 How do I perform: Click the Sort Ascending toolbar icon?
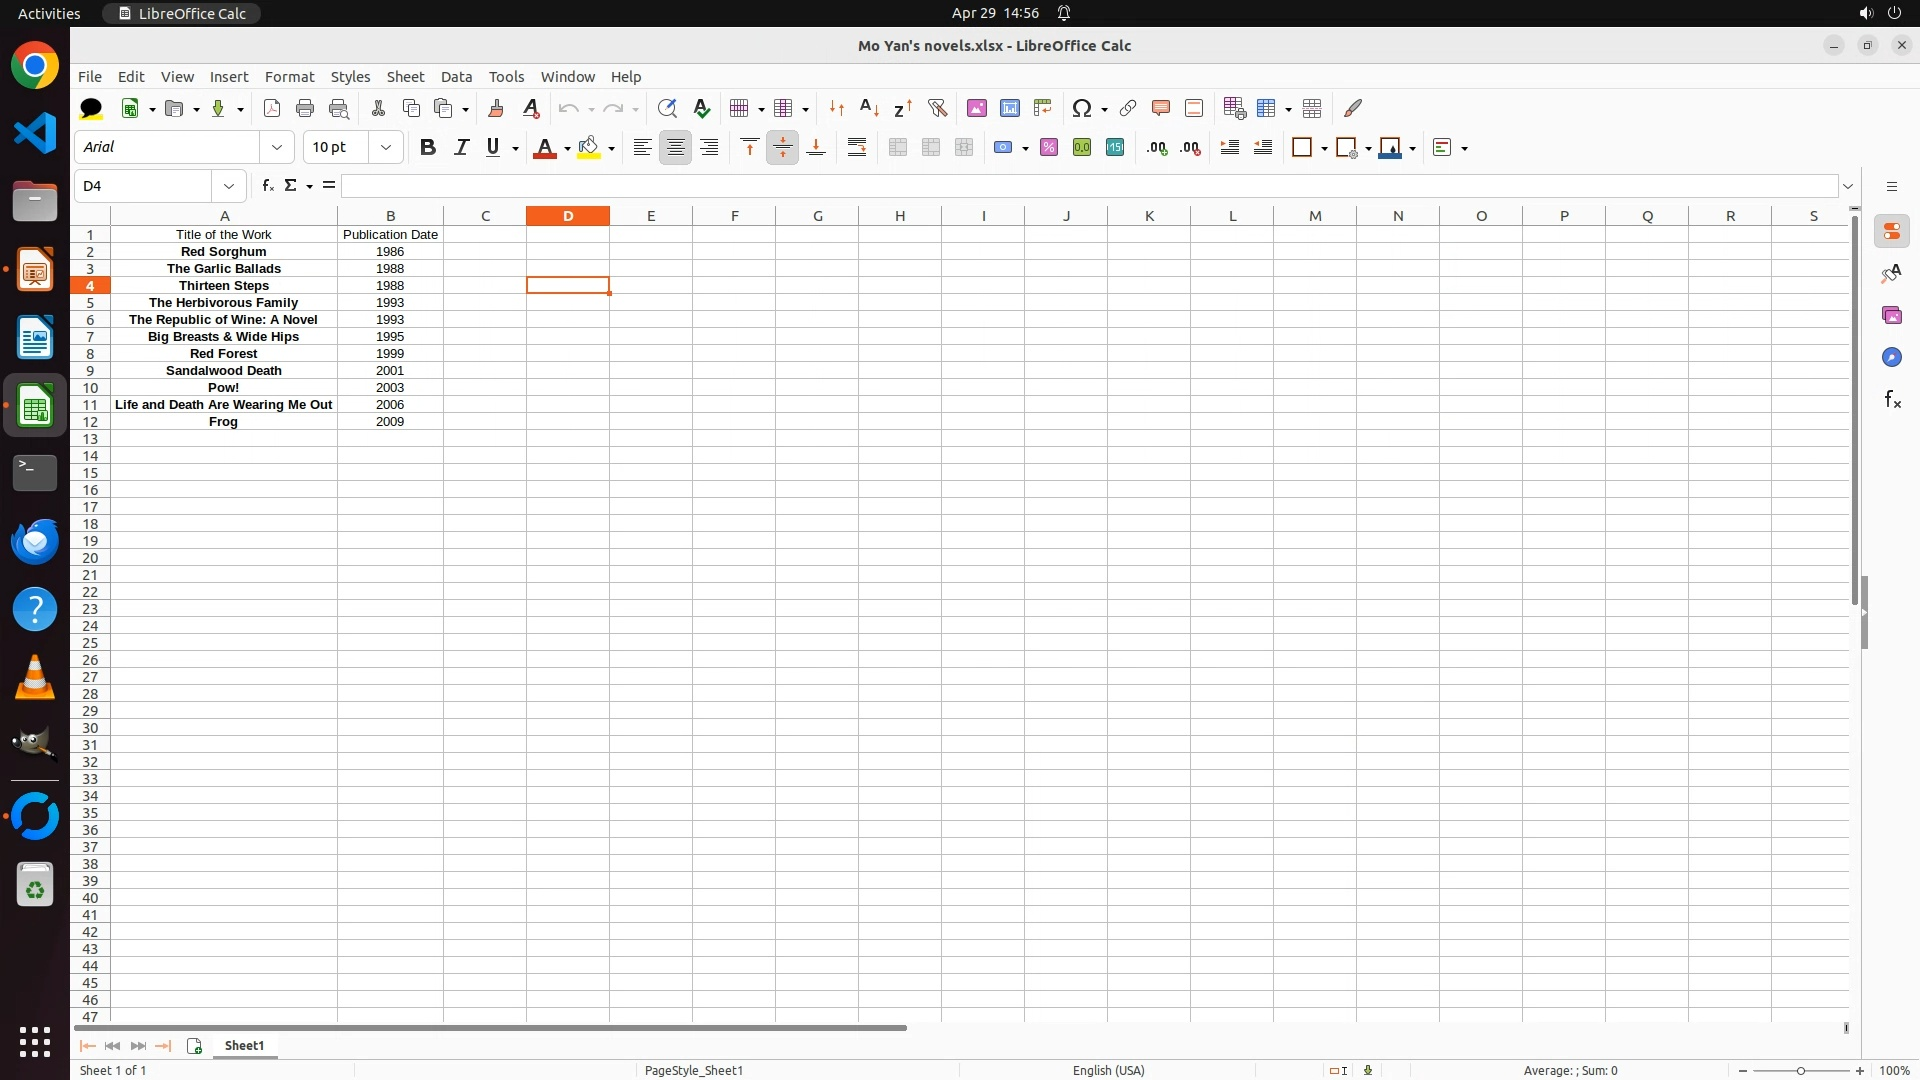pyautogui.click(x=869, y=108)
